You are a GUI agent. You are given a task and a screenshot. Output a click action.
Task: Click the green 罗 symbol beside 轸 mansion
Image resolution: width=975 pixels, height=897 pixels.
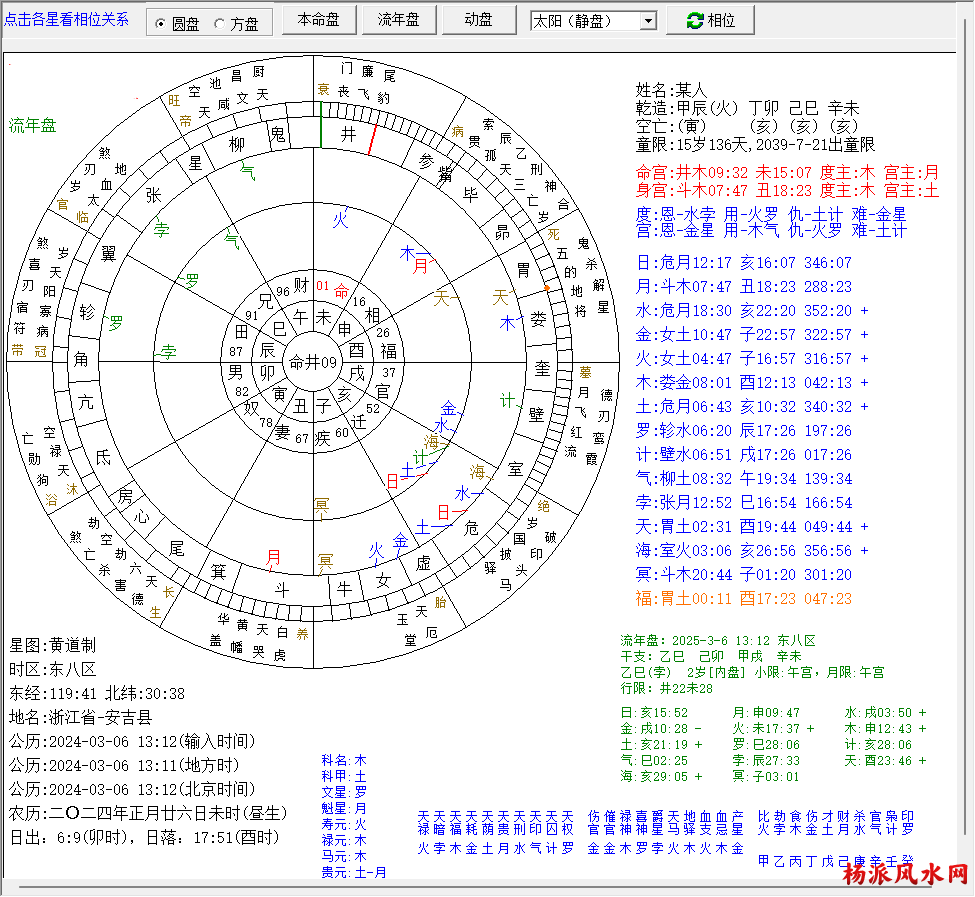pos(116,322)
